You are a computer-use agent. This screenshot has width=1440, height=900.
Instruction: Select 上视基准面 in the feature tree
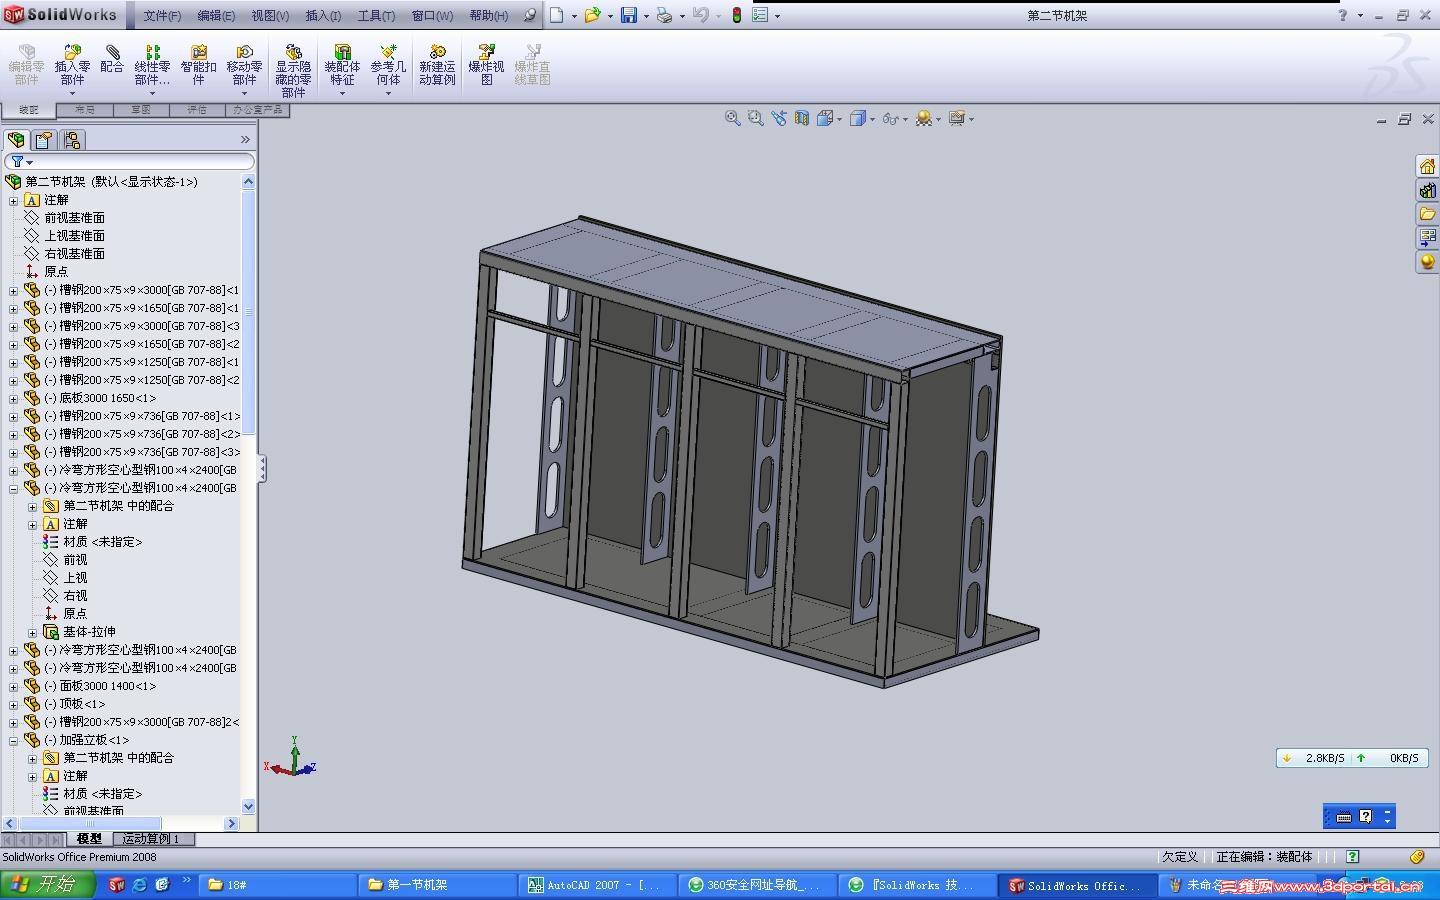coord(74,236)
